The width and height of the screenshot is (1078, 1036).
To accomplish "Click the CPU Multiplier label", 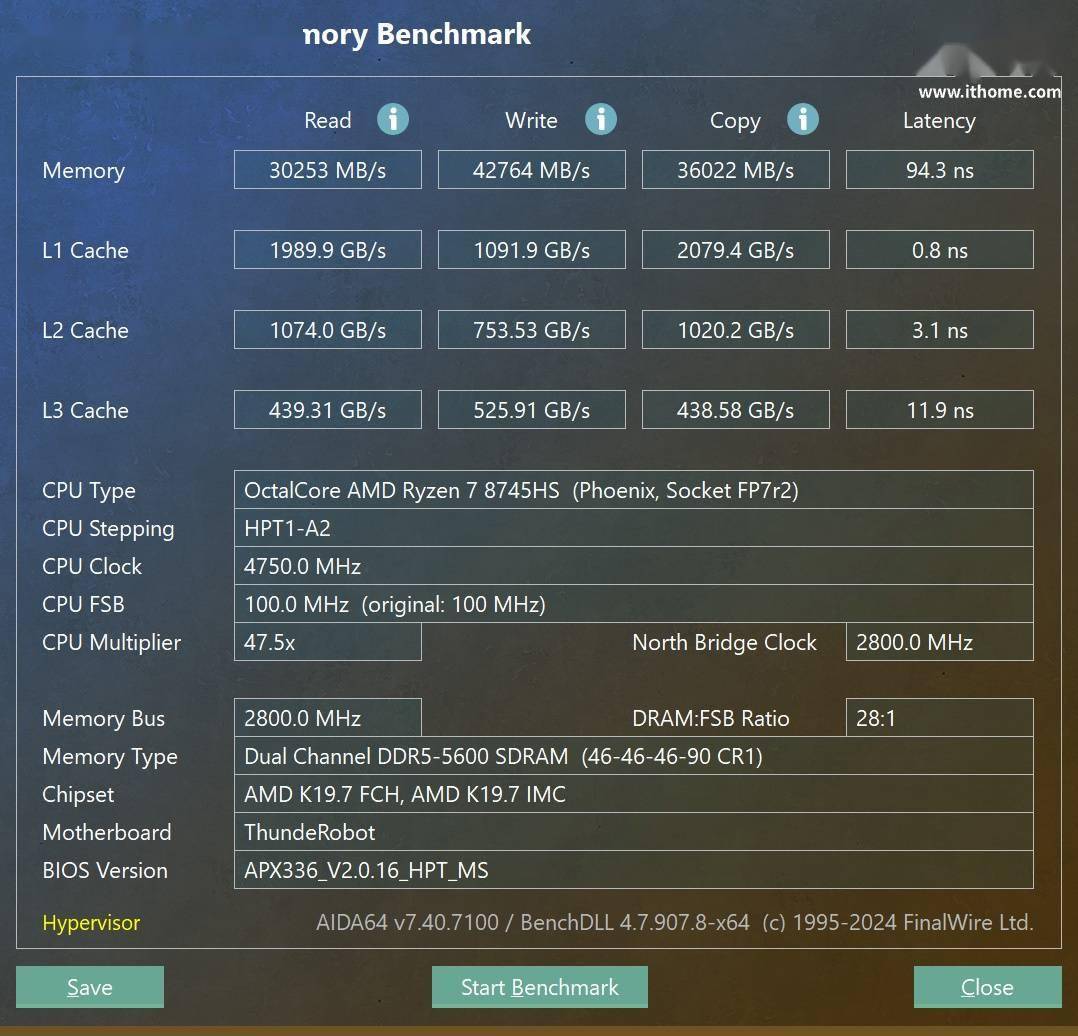I will pyautogui.click(x=111, y=643).
